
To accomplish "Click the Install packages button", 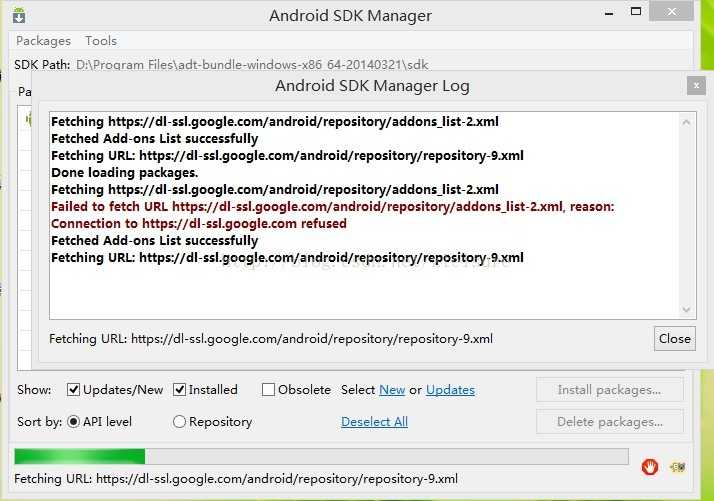I will tap(610, 390).
